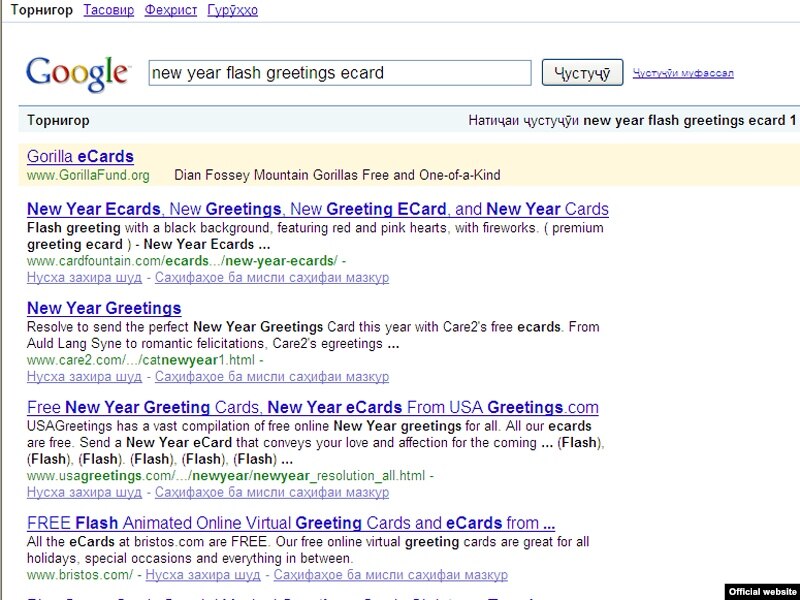The height and width of the screenshot is (600, 800).
Task: Open the Gorilla eCards sponsored link
Action: click(80, 156)
